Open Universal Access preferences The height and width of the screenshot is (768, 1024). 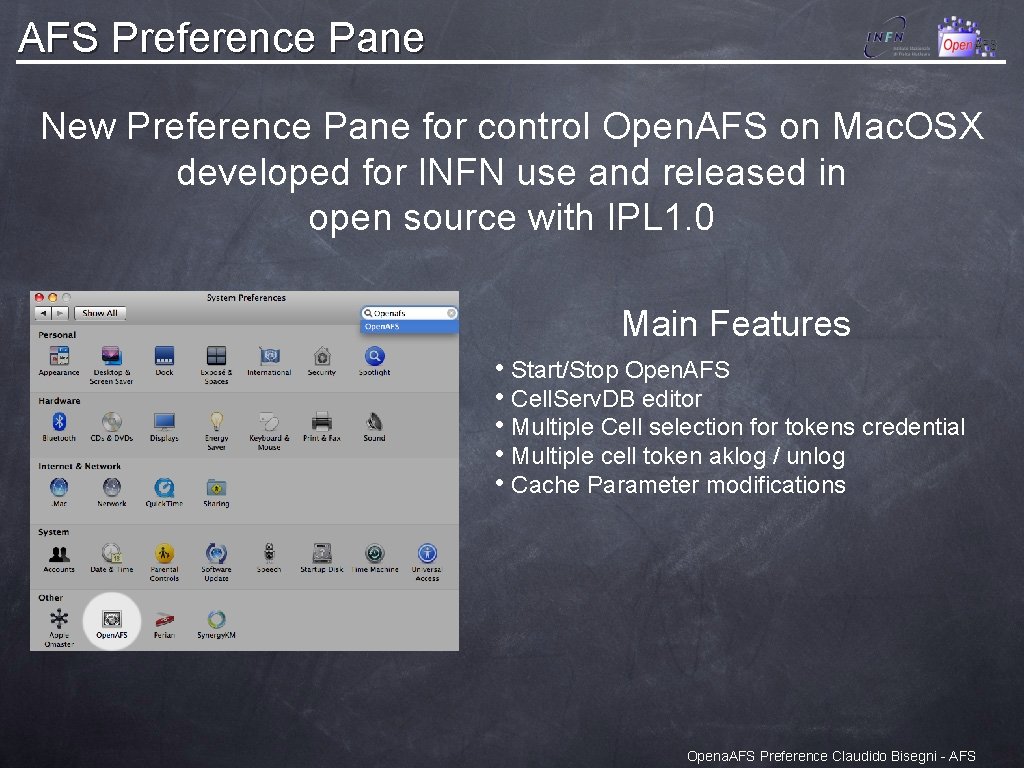(x=427, y=562)
